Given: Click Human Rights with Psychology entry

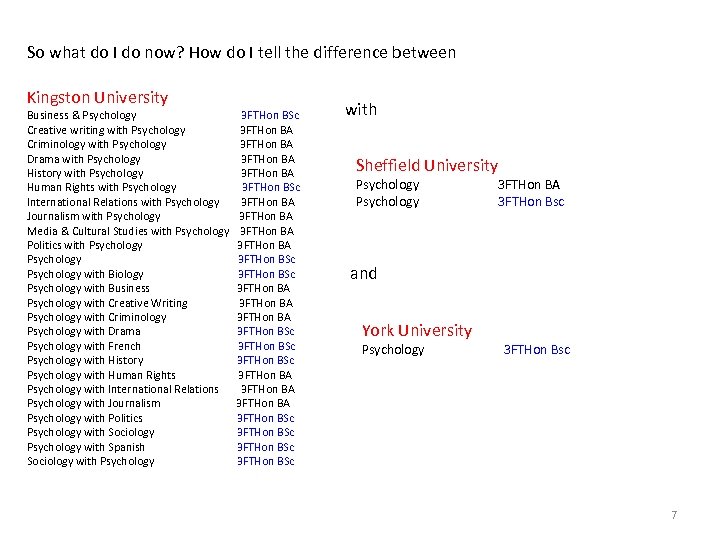Looking at the screenshot, I should click(x=102, y=187).
